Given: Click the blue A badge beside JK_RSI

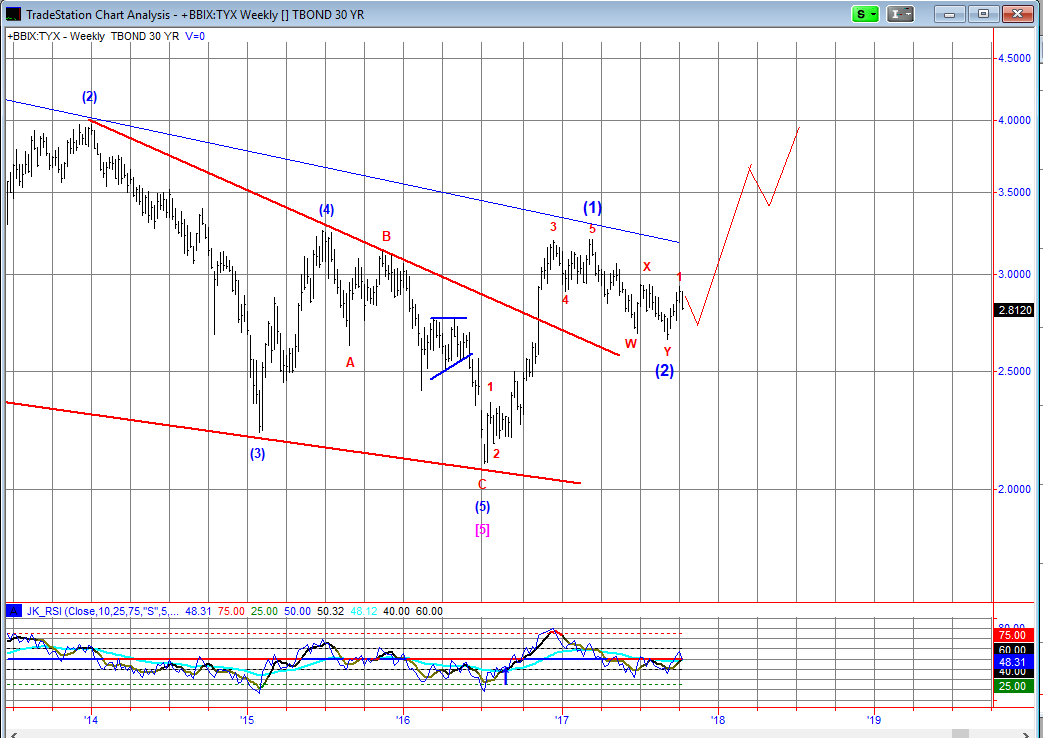Looking at the screenshot, I should [15, 611].
